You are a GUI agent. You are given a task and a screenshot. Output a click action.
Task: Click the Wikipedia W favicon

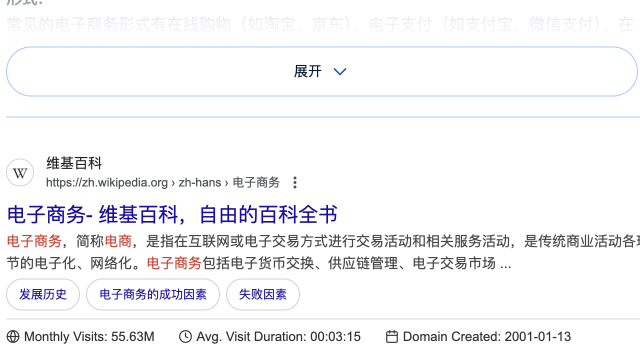pos(20,173)
